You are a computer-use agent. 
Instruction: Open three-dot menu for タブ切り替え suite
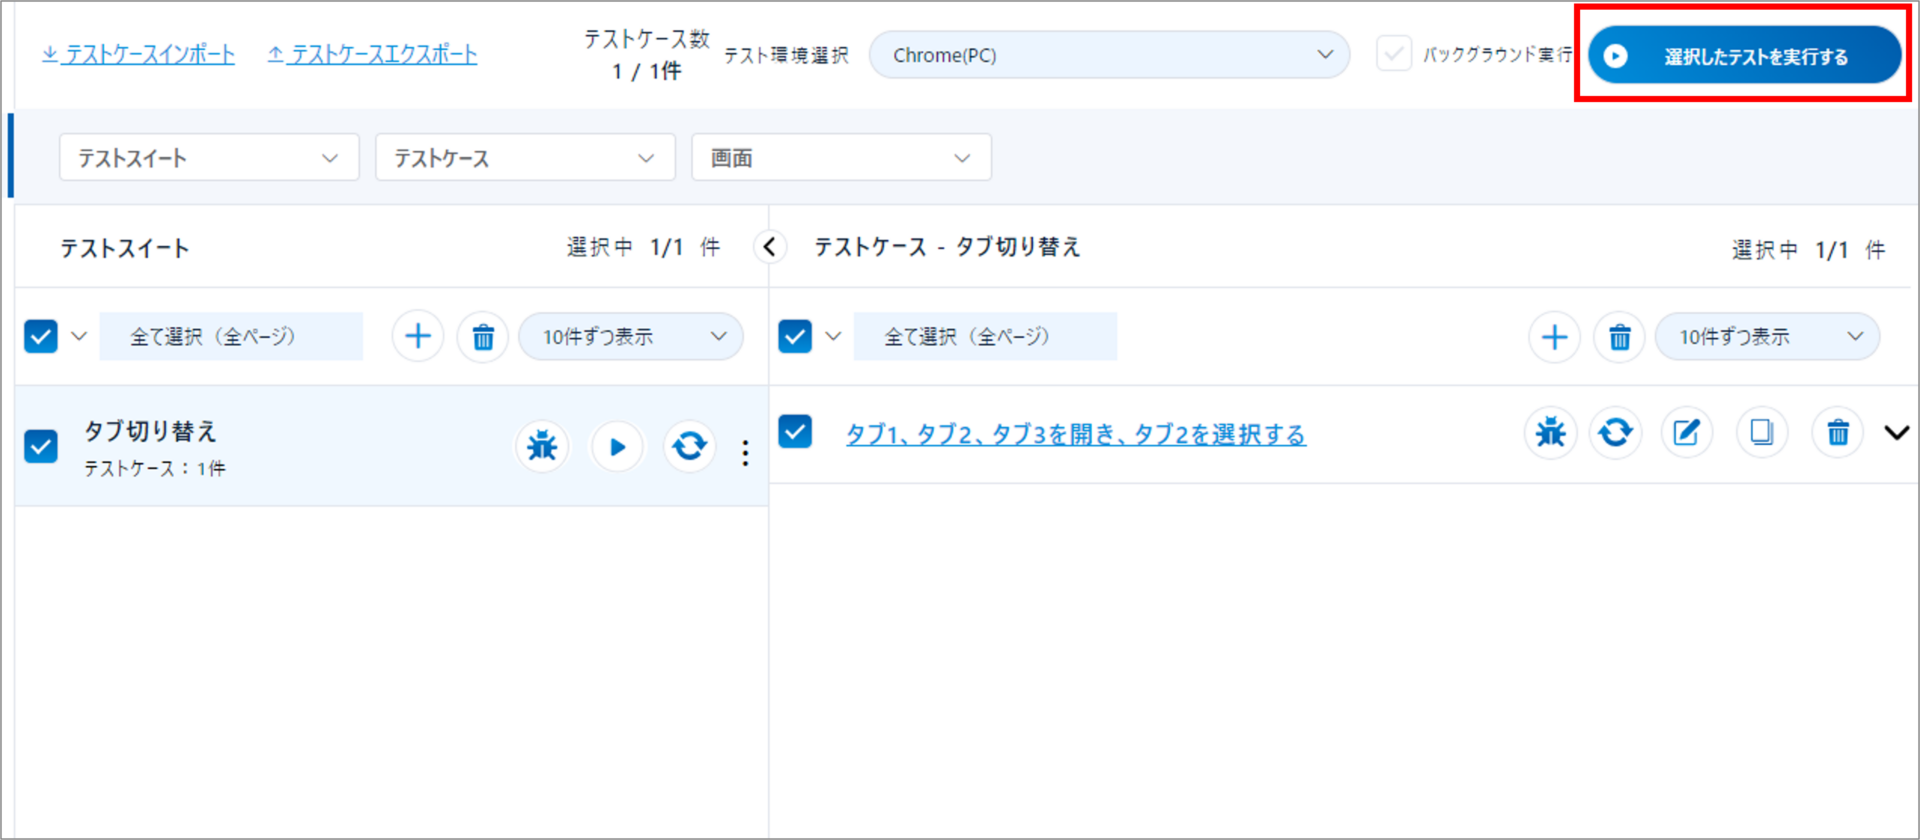pos(745,453)
